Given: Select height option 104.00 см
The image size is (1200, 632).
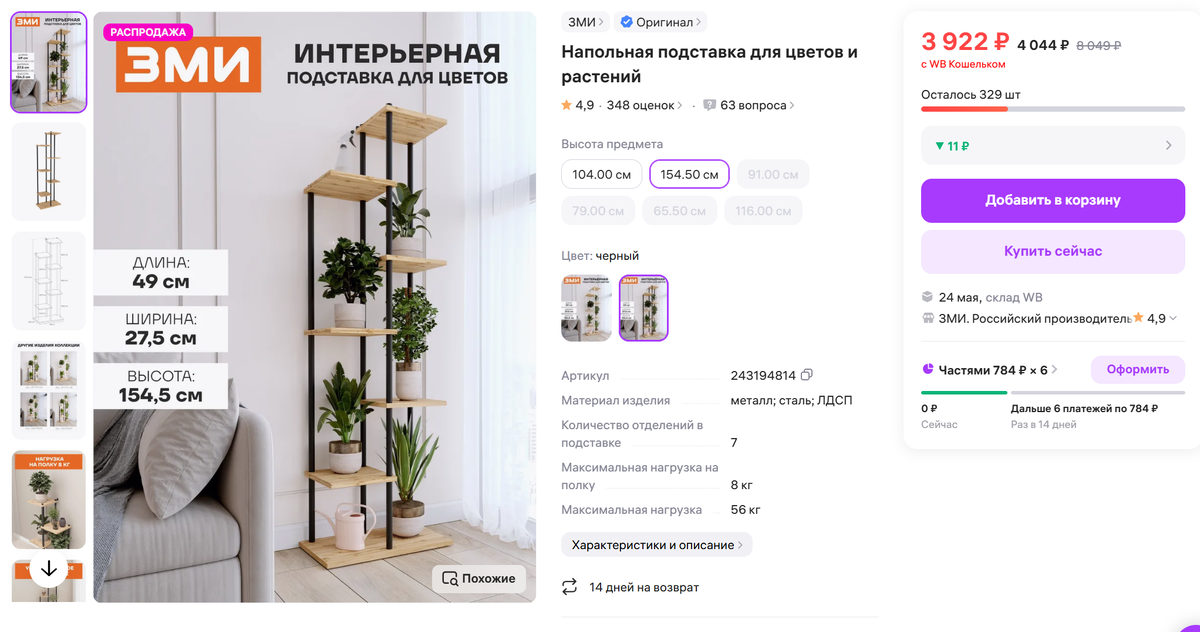Looking at the screenshot, I should pyautogui.click(x=602, y=174).
